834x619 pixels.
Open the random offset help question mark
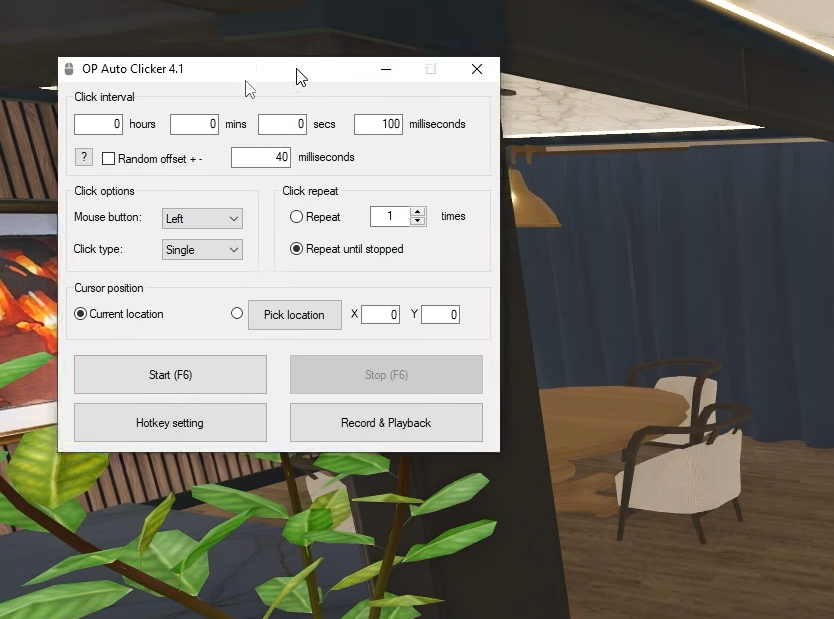pos(84,157)
